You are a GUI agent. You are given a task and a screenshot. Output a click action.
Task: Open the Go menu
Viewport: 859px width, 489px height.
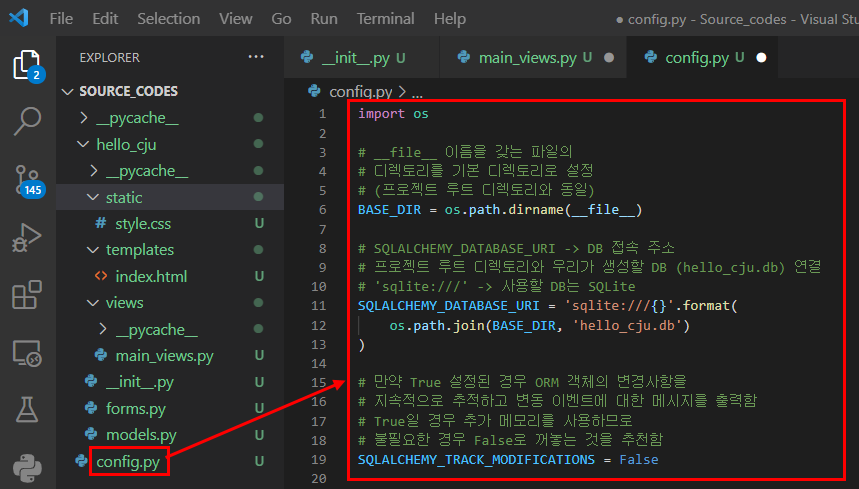(x=281, y=19)
